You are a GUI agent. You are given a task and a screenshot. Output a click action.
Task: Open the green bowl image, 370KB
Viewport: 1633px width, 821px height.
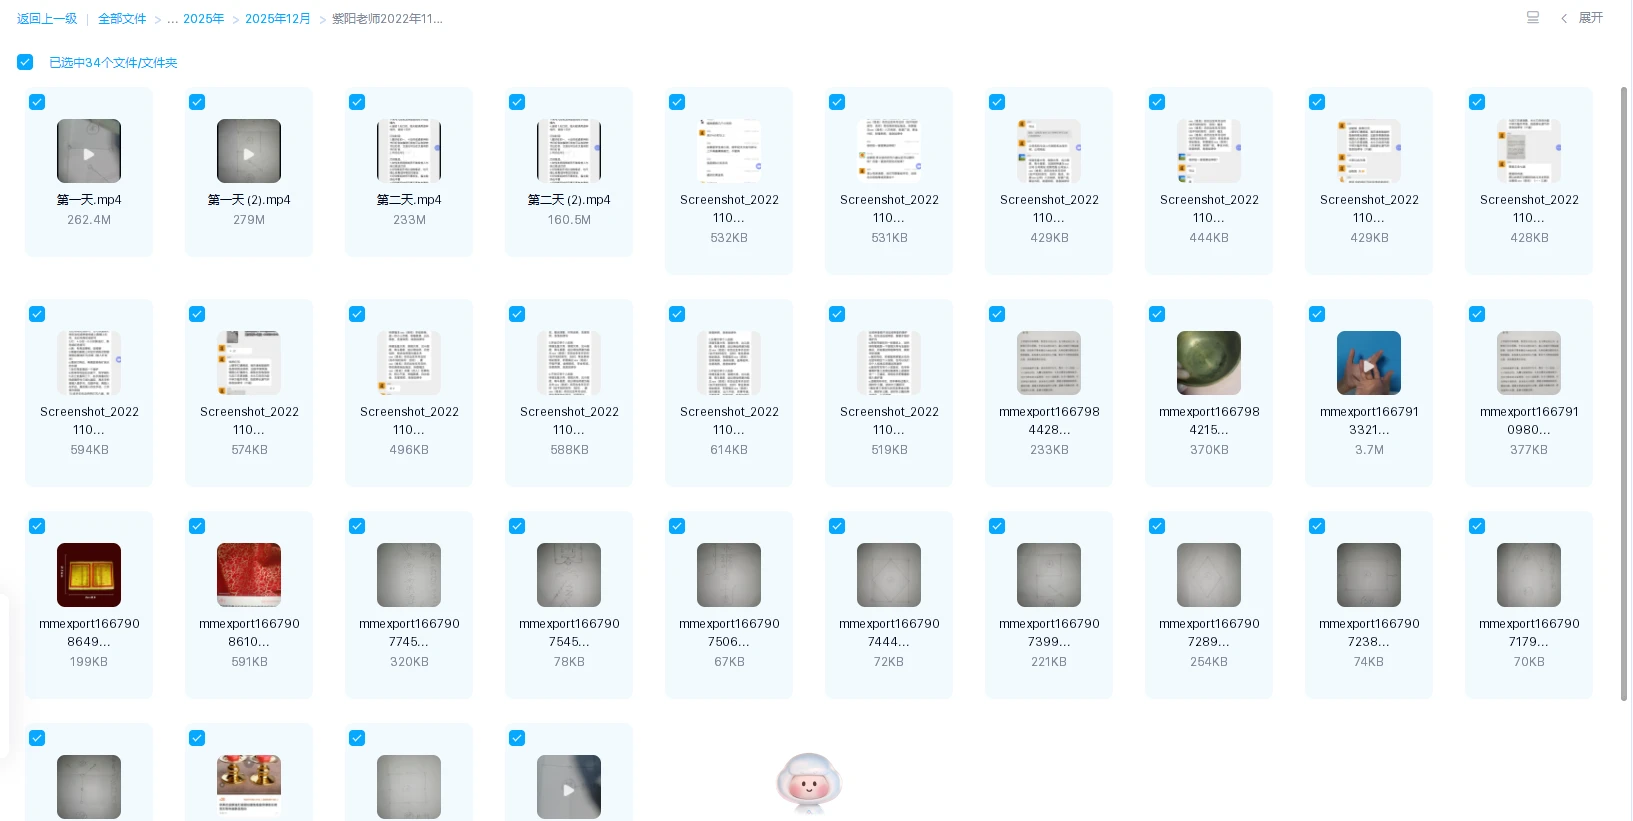[1209, 363]
